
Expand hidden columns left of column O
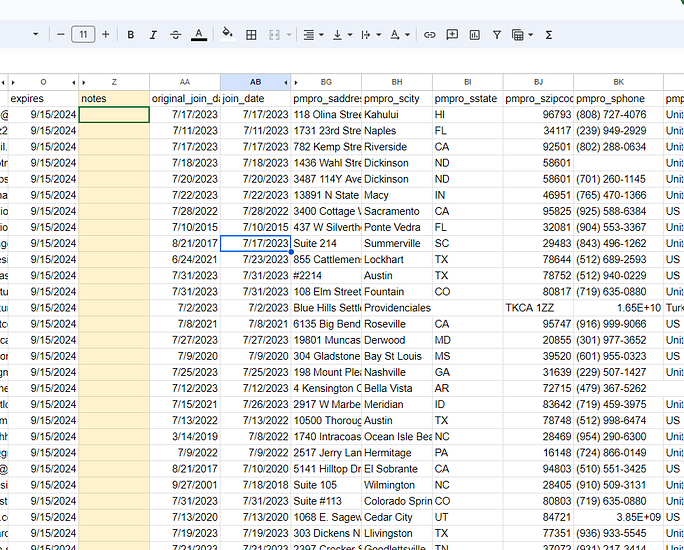point(13,82)
